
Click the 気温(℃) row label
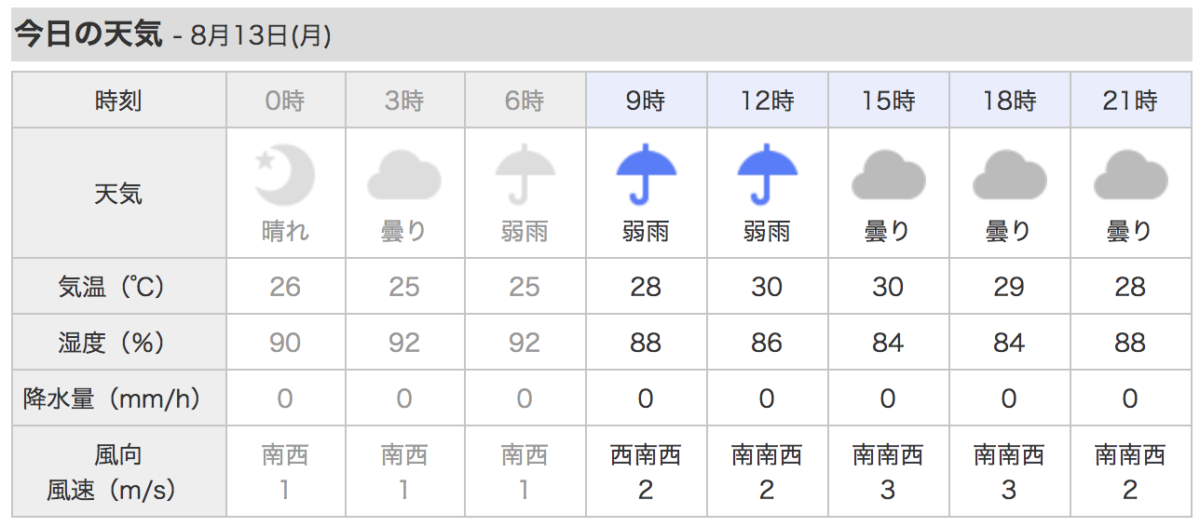pyautogui.click(x=111, y=287)
